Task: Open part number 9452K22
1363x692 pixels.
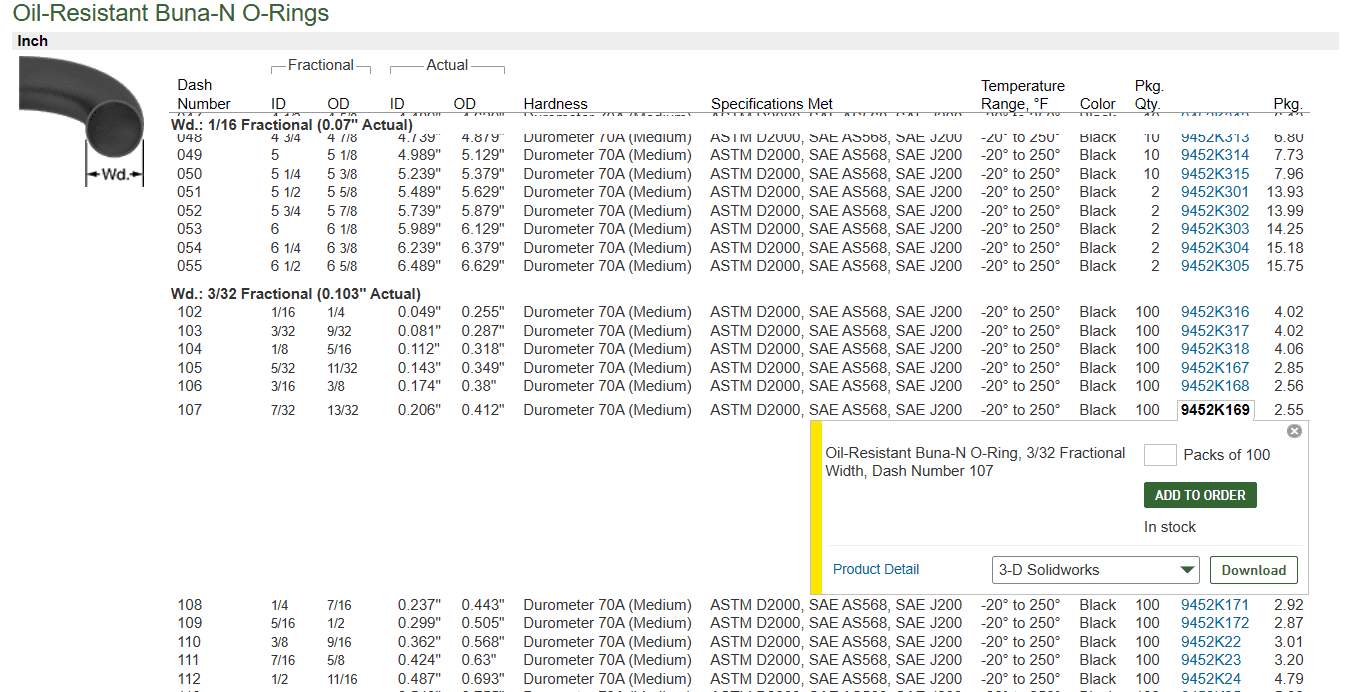Action: pyautogui.click(x=1210, y=642)
